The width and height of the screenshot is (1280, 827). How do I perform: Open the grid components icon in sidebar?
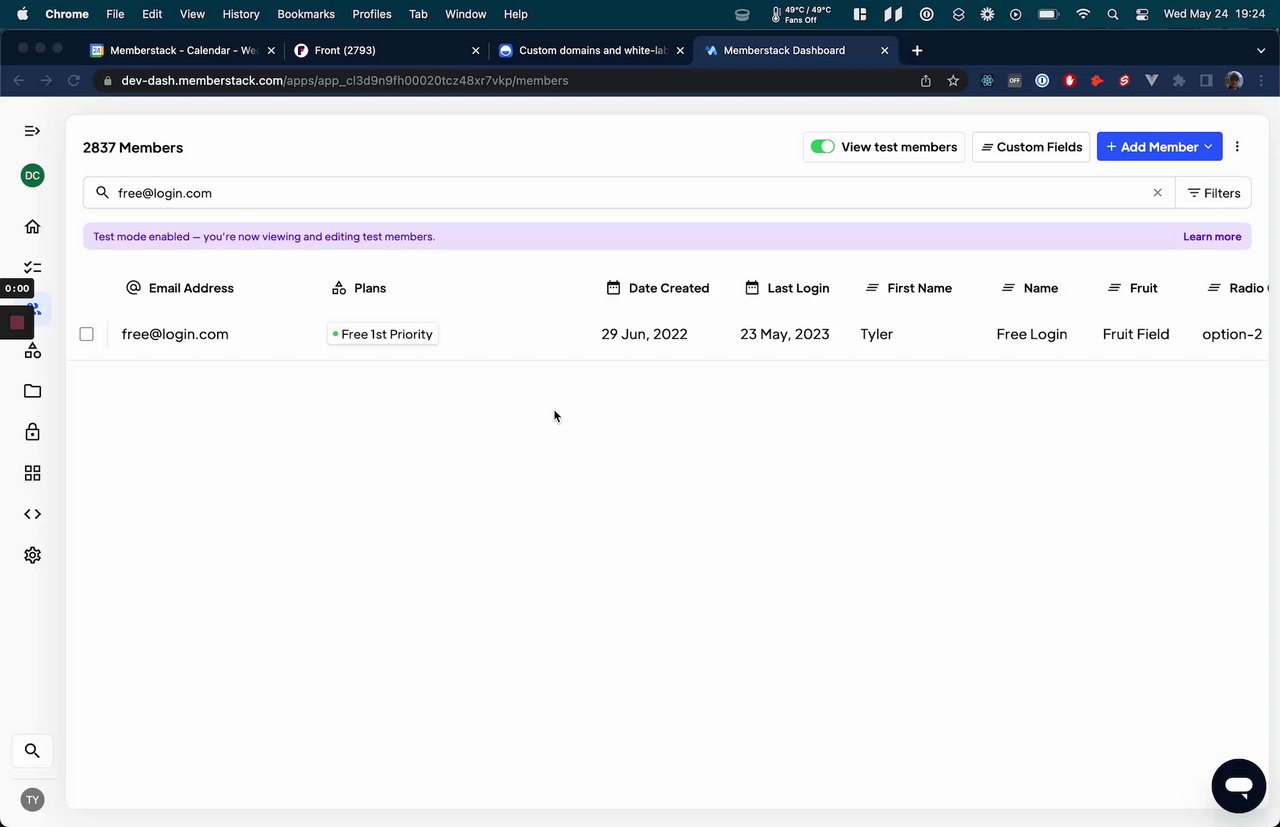coord(32,473)
